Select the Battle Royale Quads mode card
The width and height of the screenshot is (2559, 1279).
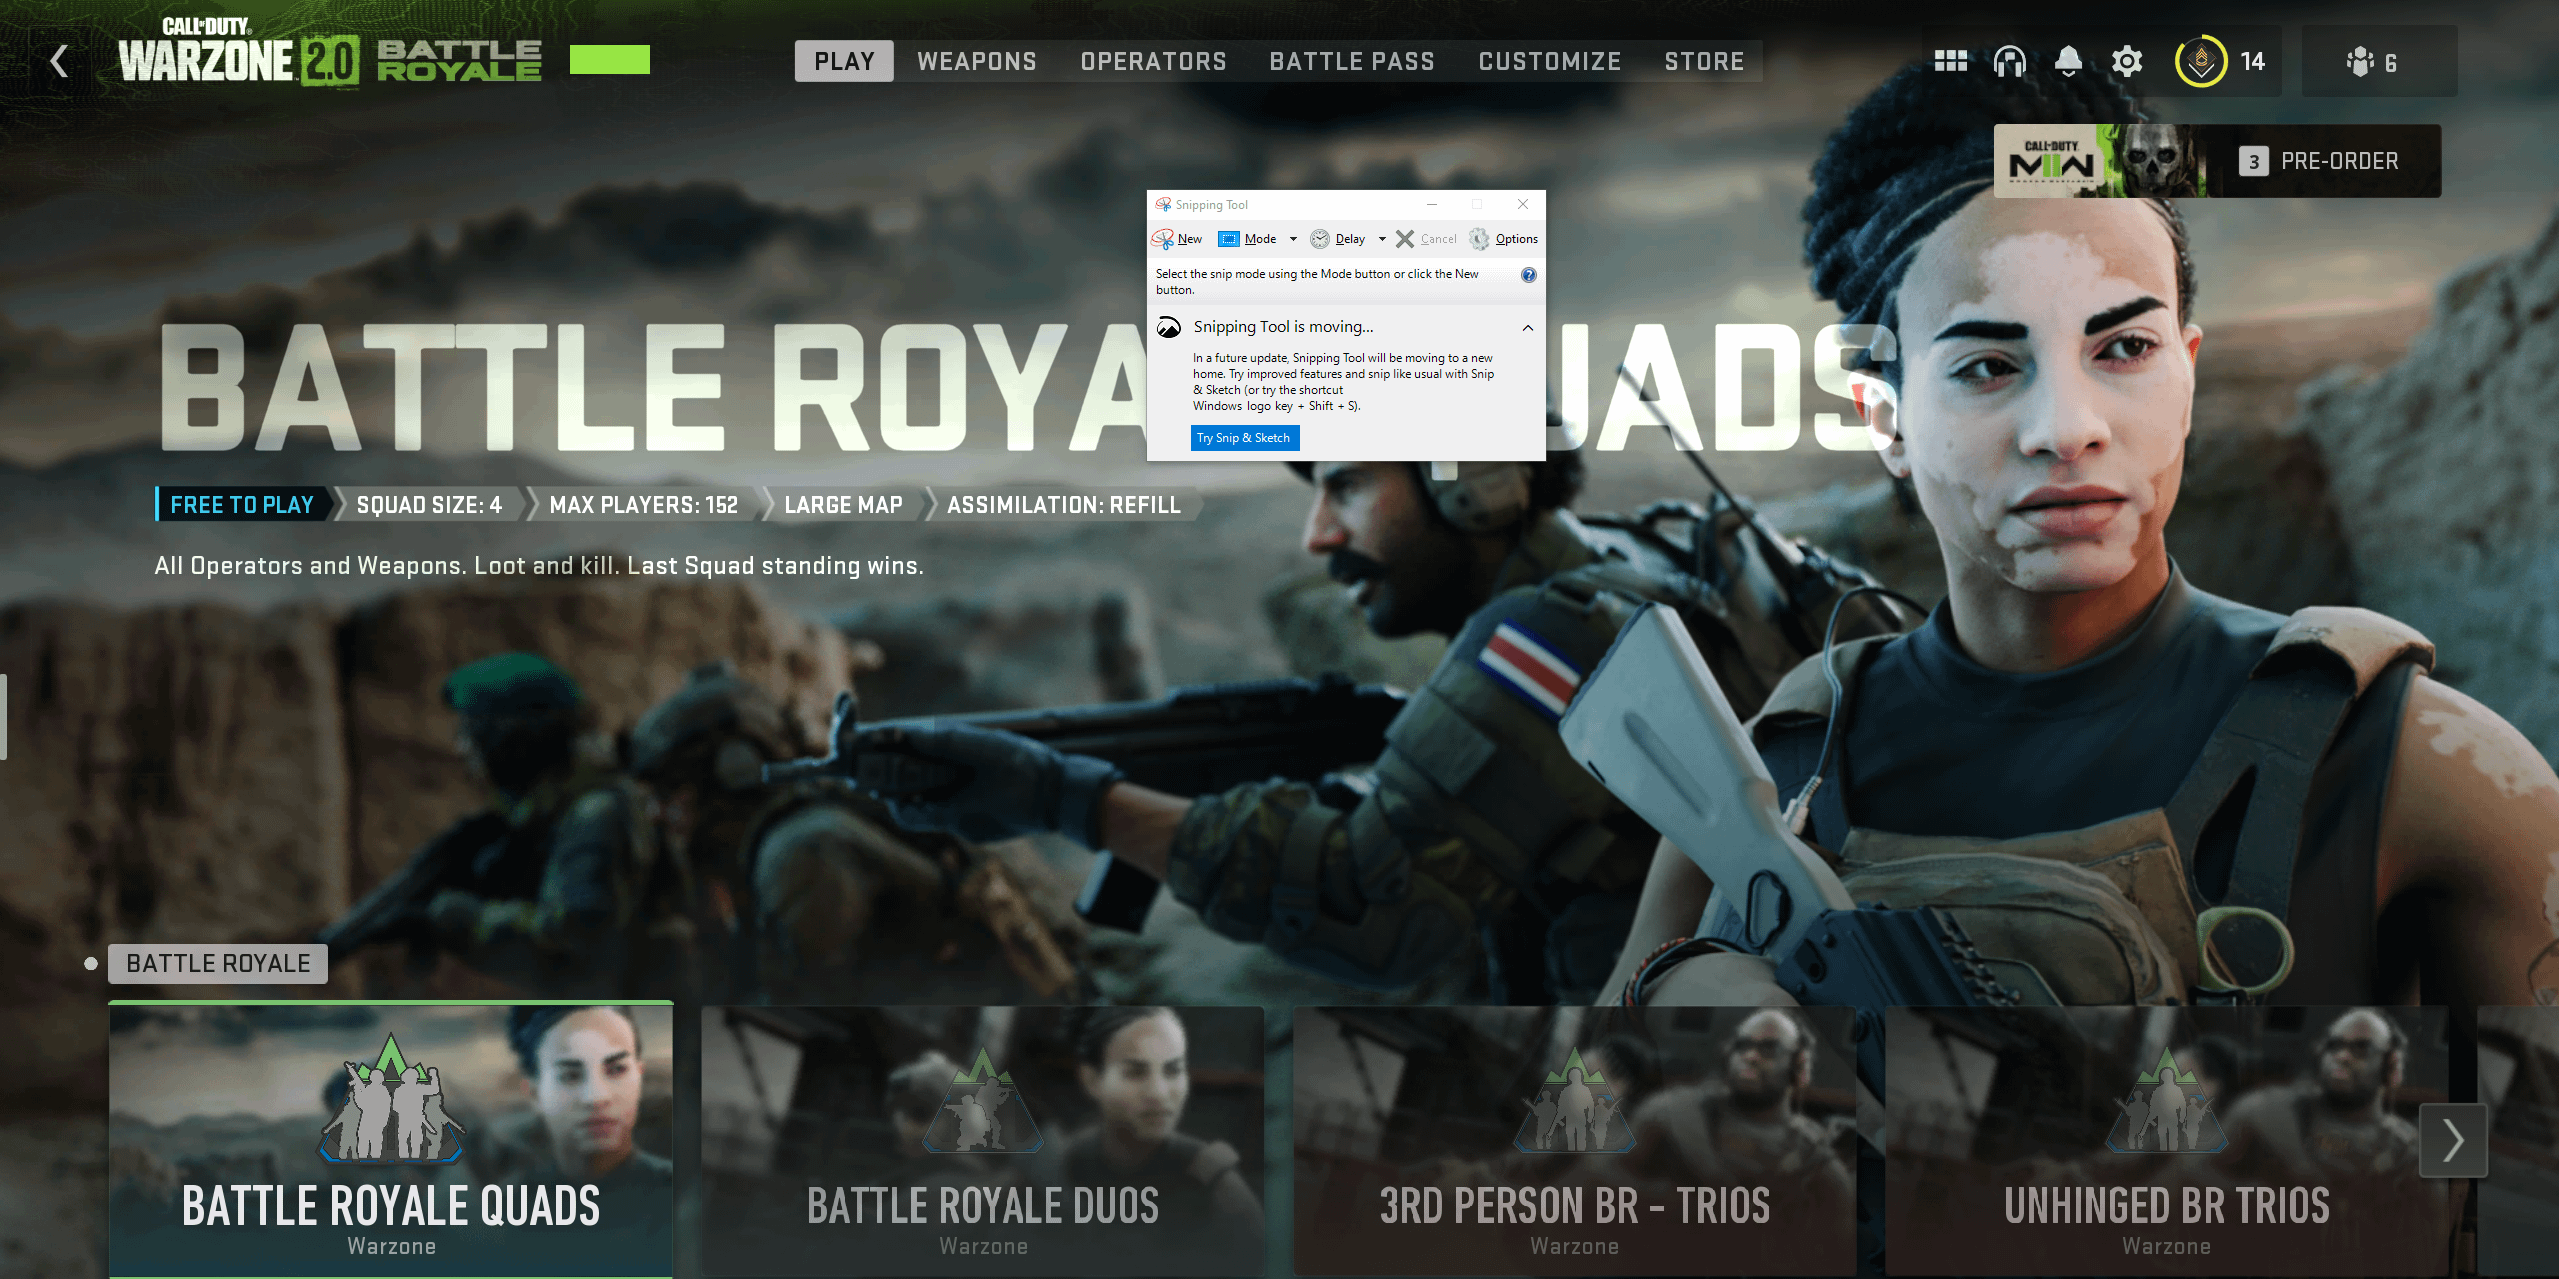pyautogui.click(x=391, y=1140)
